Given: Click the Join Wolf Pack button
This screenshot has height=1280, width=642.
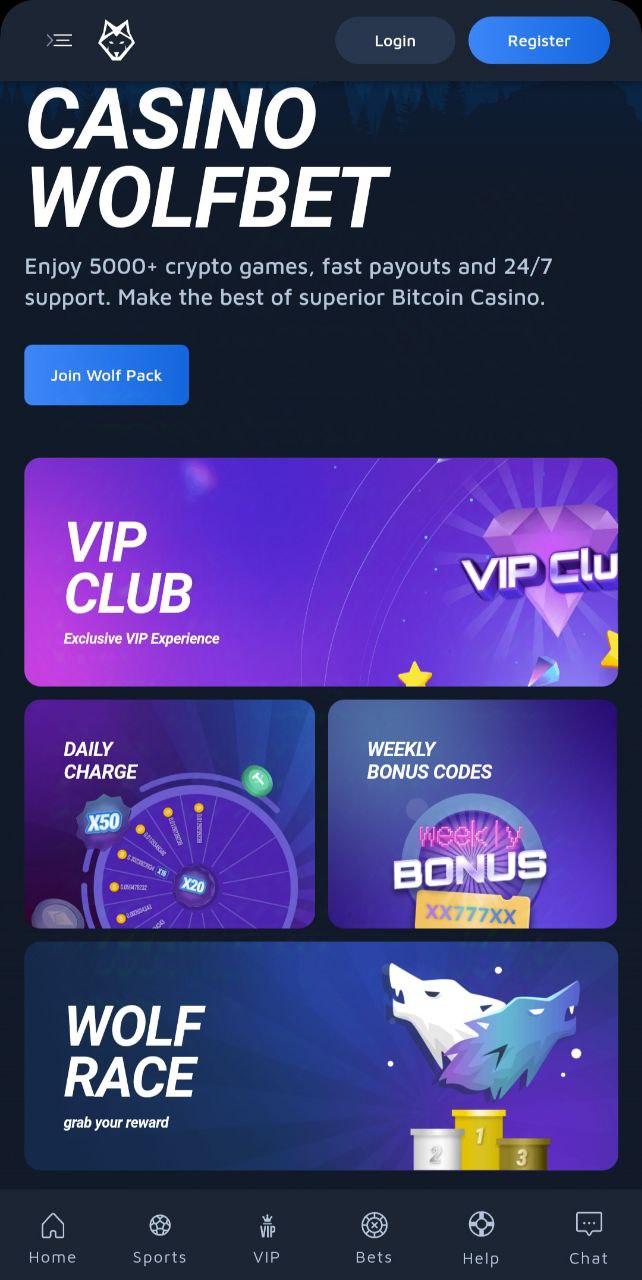Looking at the screenshot, I should pyautogui.click(x=106, y=375).
